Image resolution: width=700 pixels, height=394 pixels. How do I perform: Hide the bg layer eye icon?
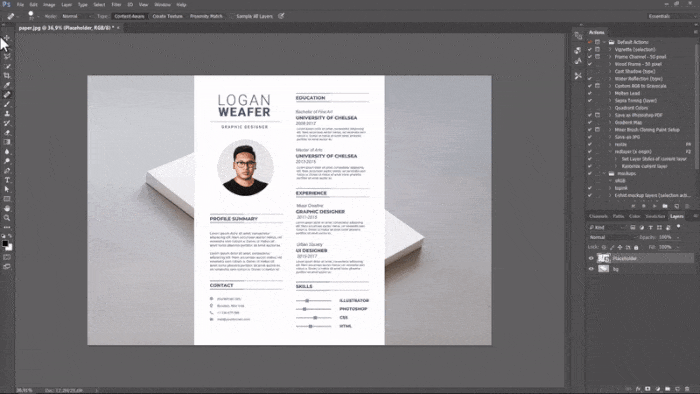pyautogui.click(x=591, y=269)
